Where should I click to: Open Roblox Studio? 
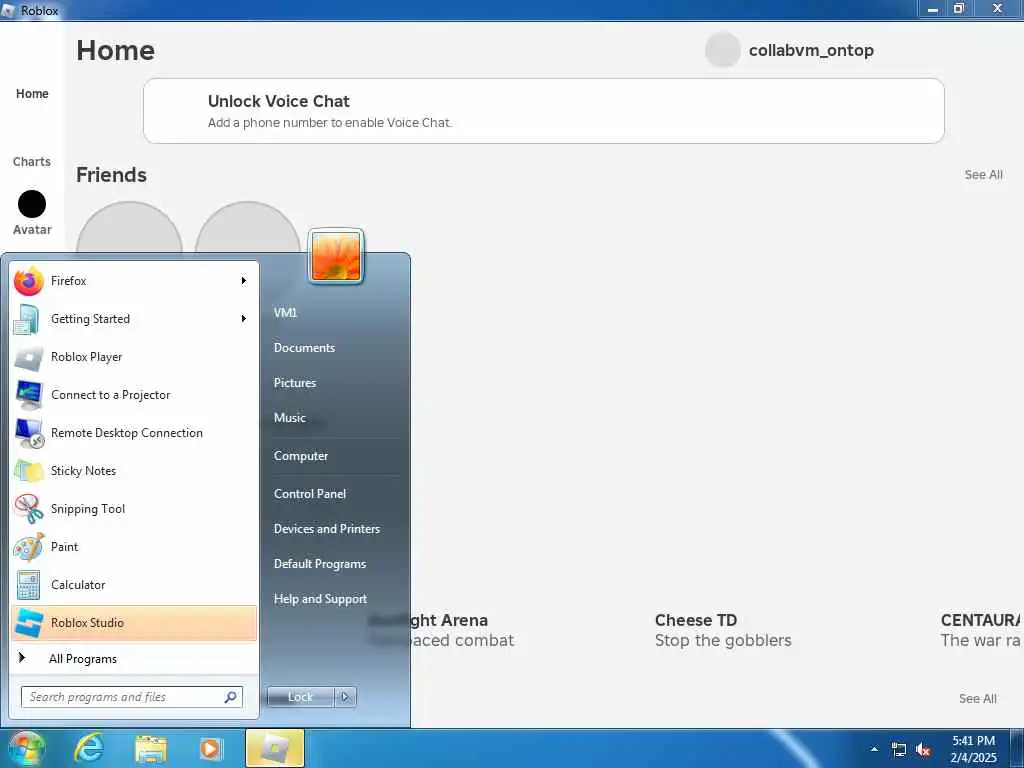[134, 622]
